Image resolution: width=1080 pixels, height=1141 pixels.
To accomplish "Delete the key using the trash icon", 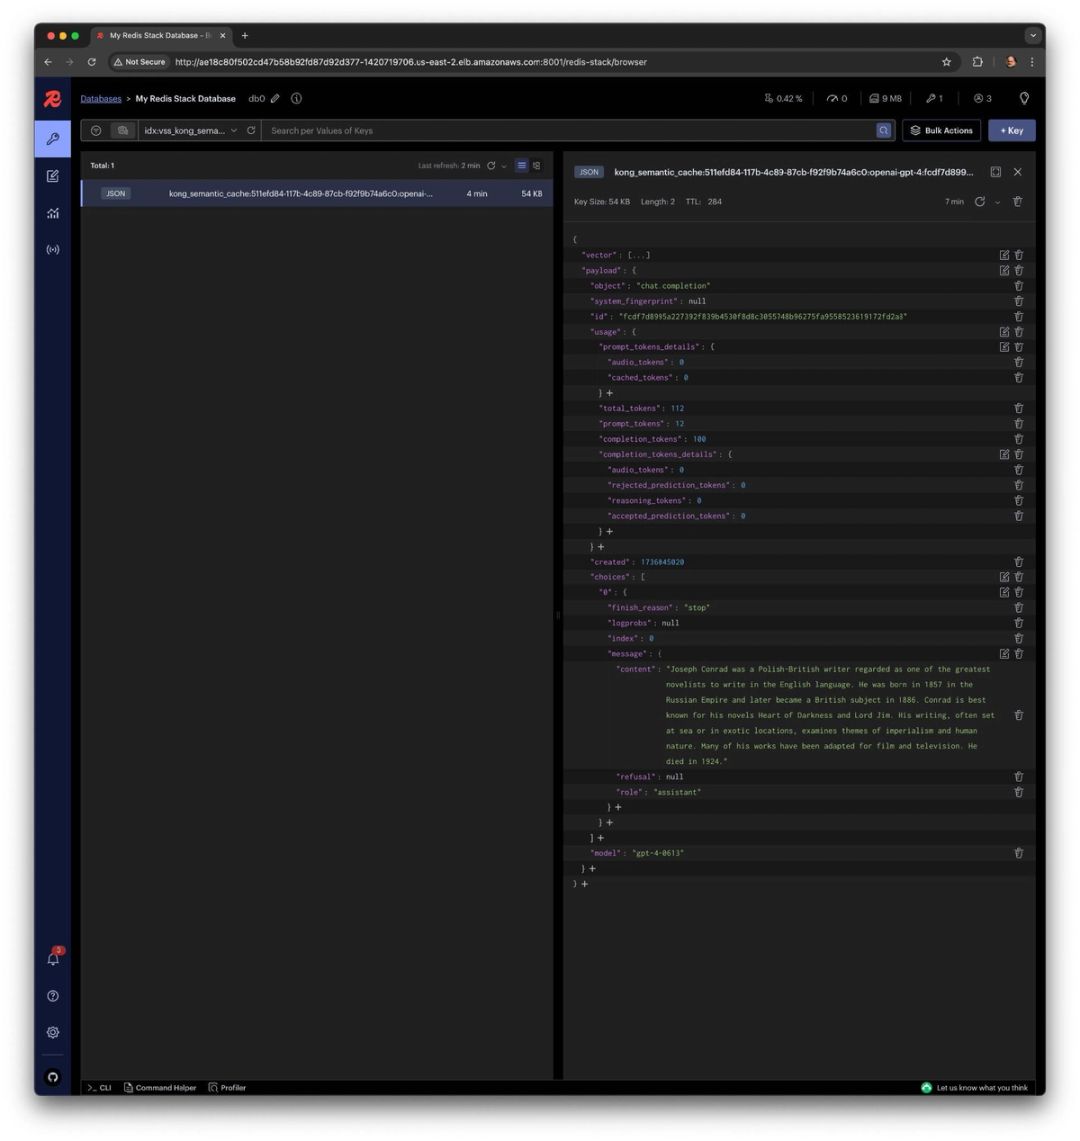I will point(1018,202).
